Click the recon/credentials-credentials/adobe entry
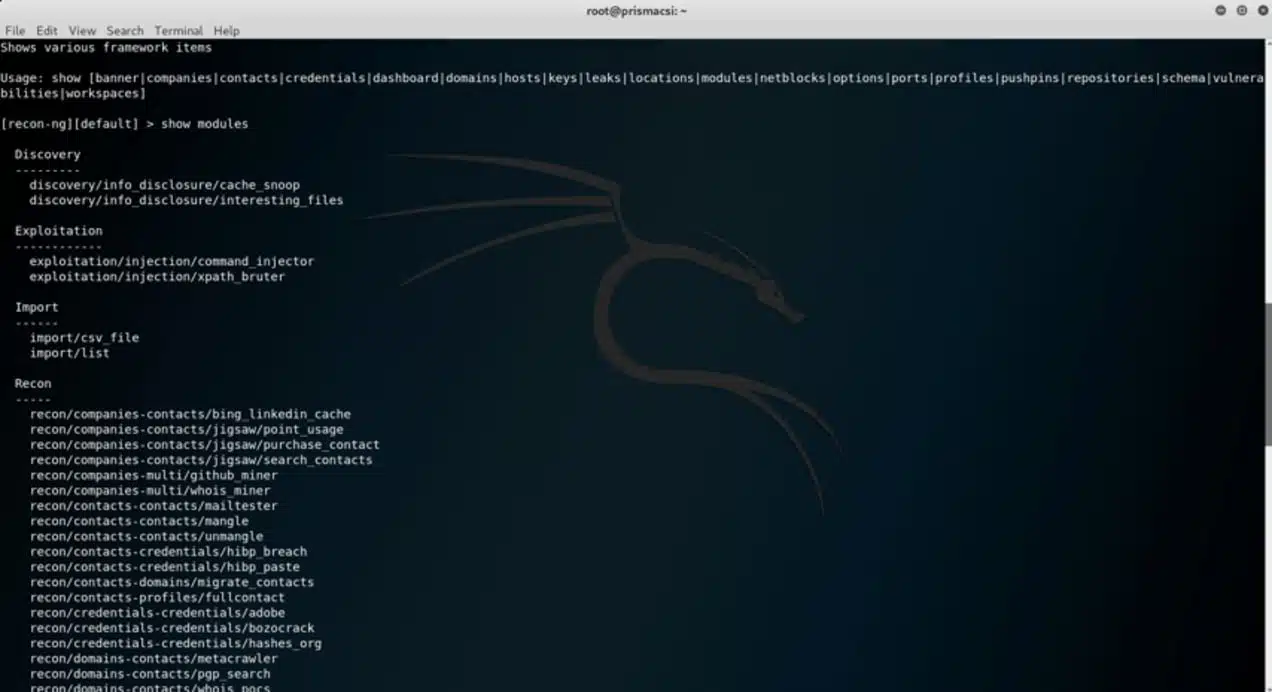Screen dimensions: 1272x692 tap(157, 613)
